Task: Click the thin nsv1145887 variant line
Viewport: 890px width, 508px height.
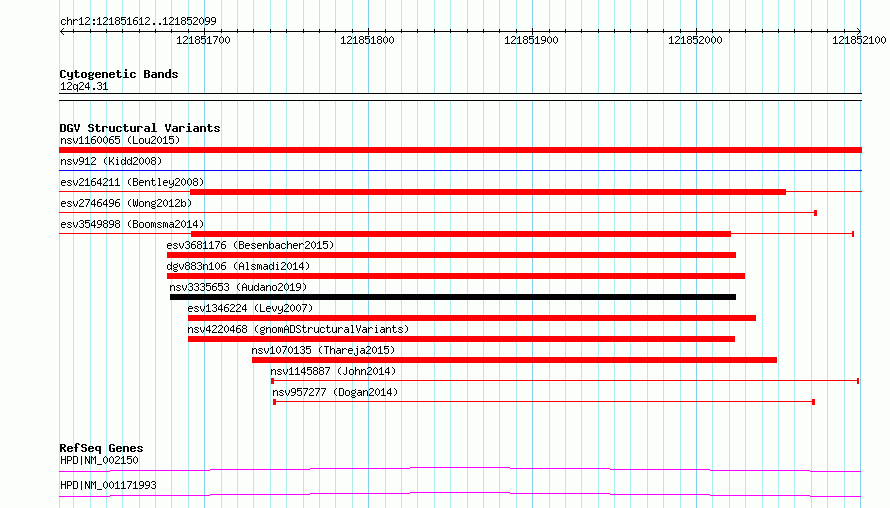Action: click(565, 381)
